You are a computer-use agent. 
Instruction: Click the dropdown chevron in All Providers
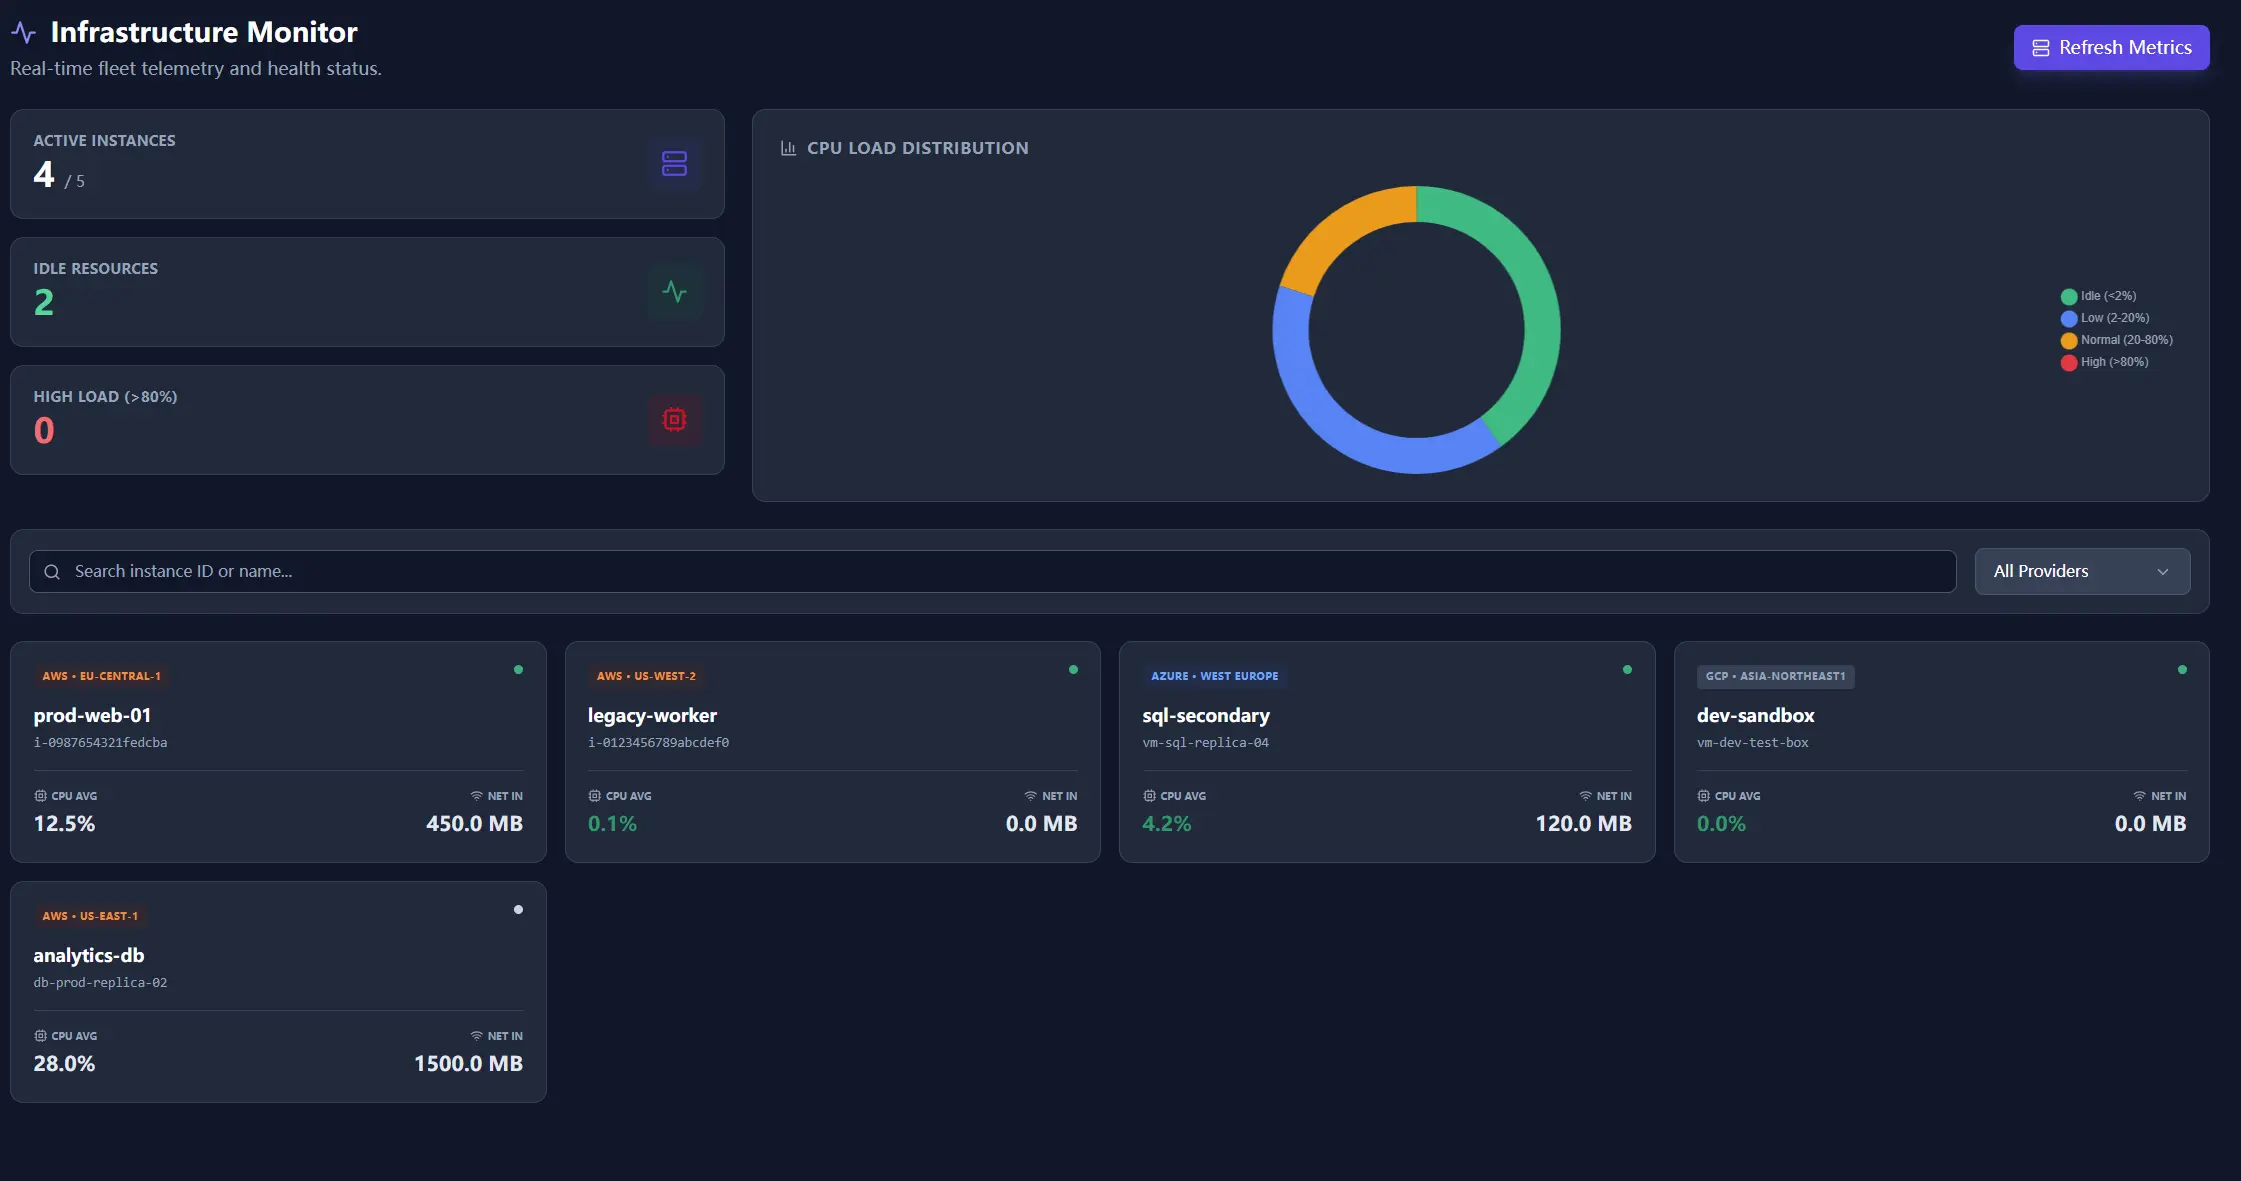coord(2162,572)
